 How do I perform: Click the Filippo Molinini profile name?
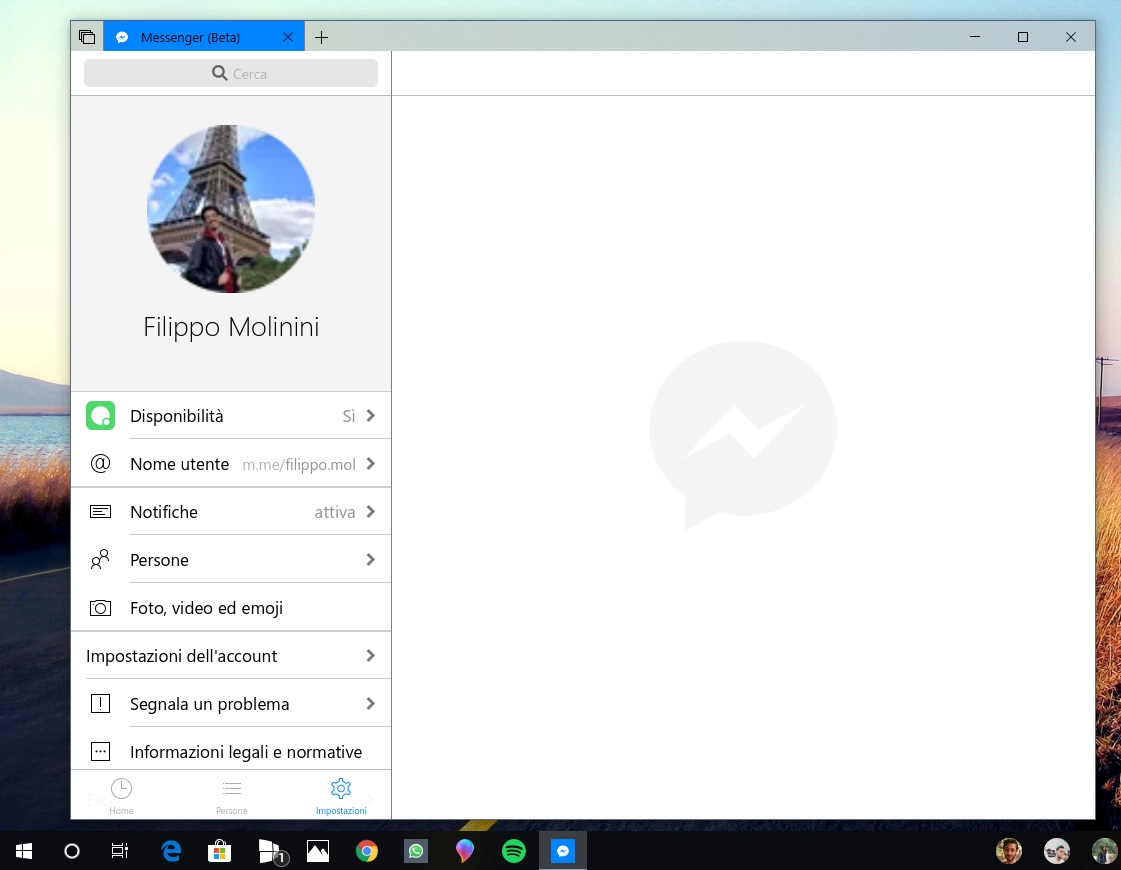(231, 327)
